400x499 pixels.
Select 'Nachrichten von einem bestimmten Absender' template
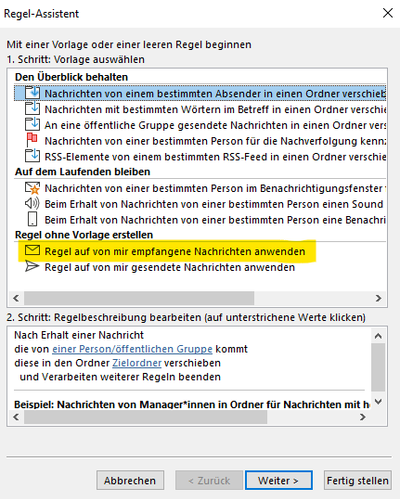pyautogui.click(x=200, y=93)
